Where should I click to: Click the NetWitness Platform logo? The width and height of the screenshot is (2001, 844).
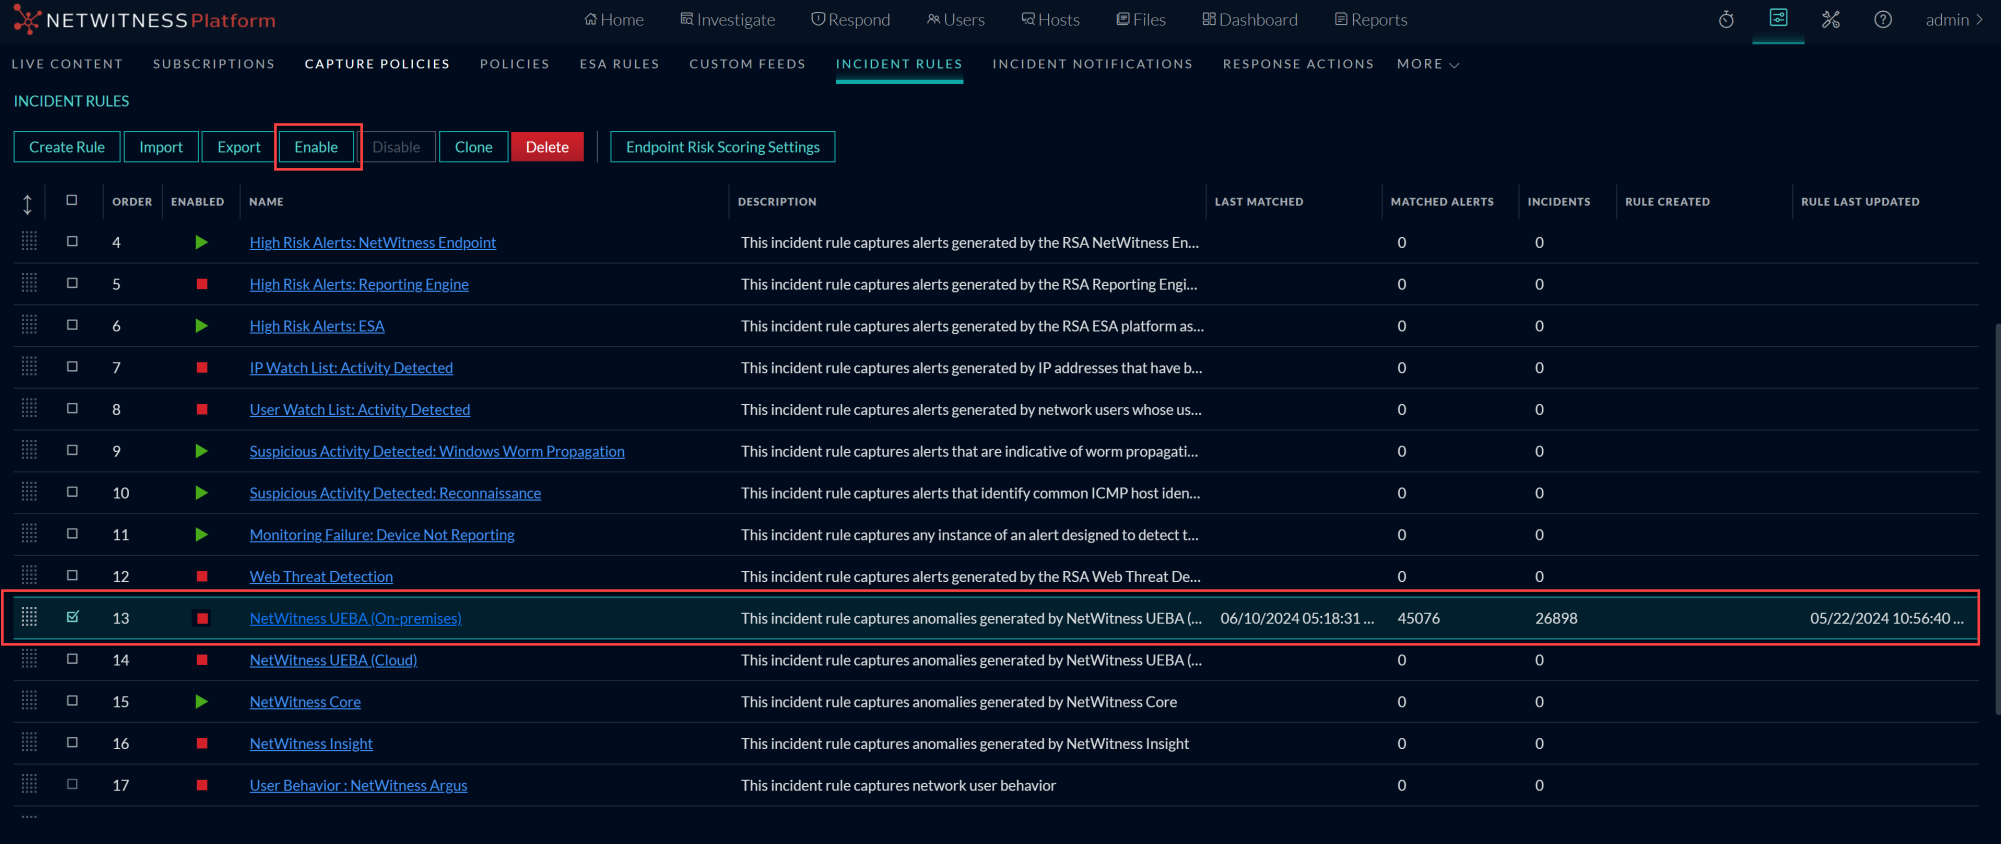tap(145, 20)
